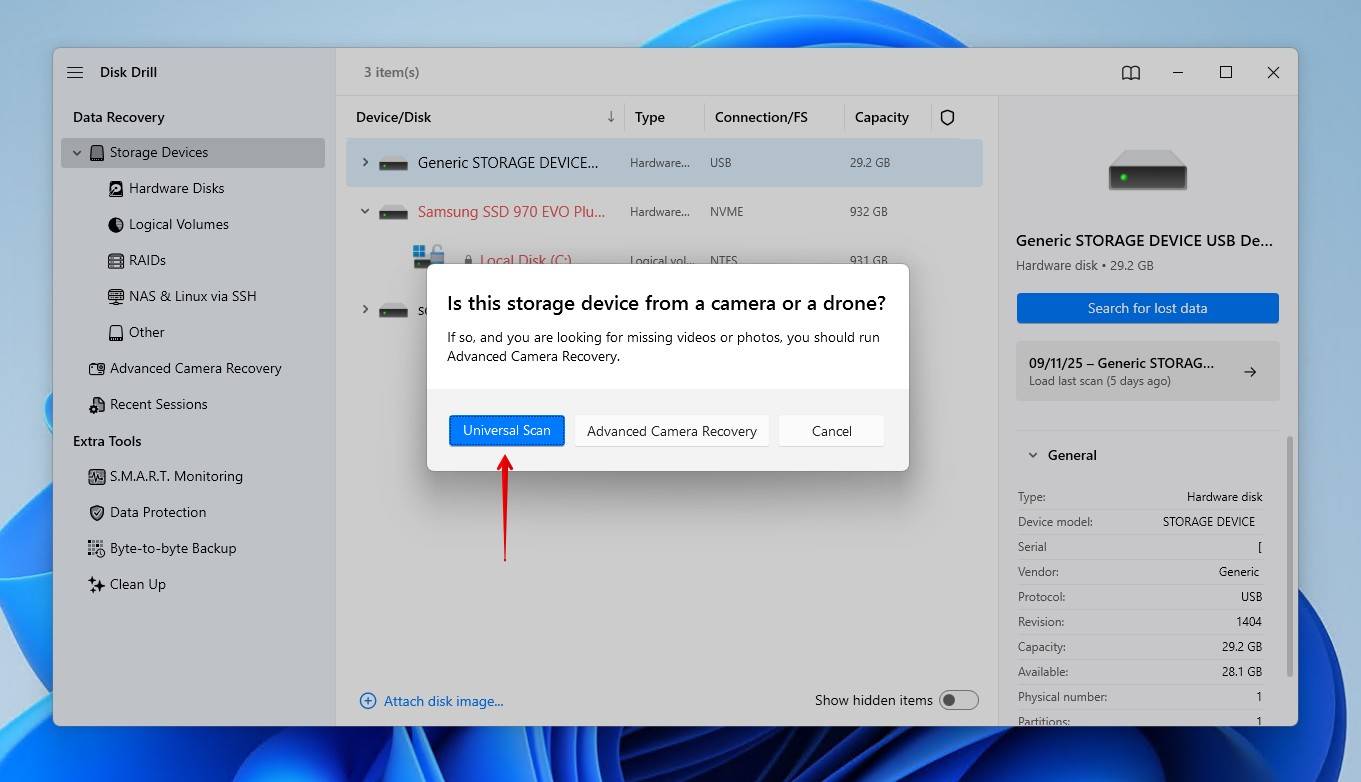Collapse the Storage Devices tree node

pyautogui.click(x=77, y=153)
